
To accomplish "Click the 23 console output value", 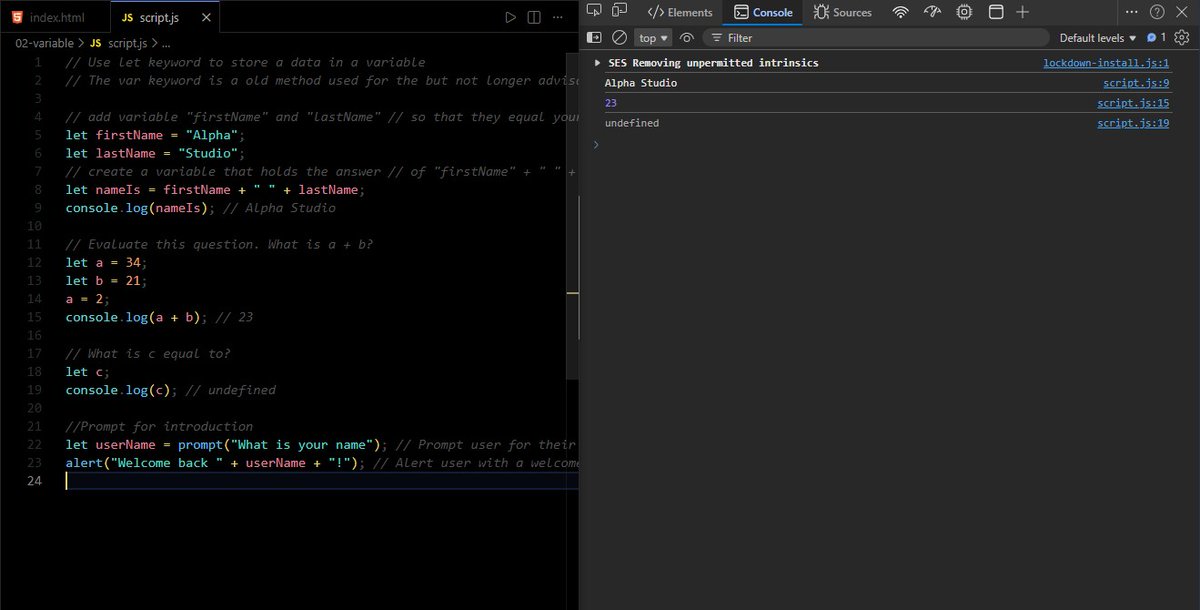I will click(x=610, y=103).
